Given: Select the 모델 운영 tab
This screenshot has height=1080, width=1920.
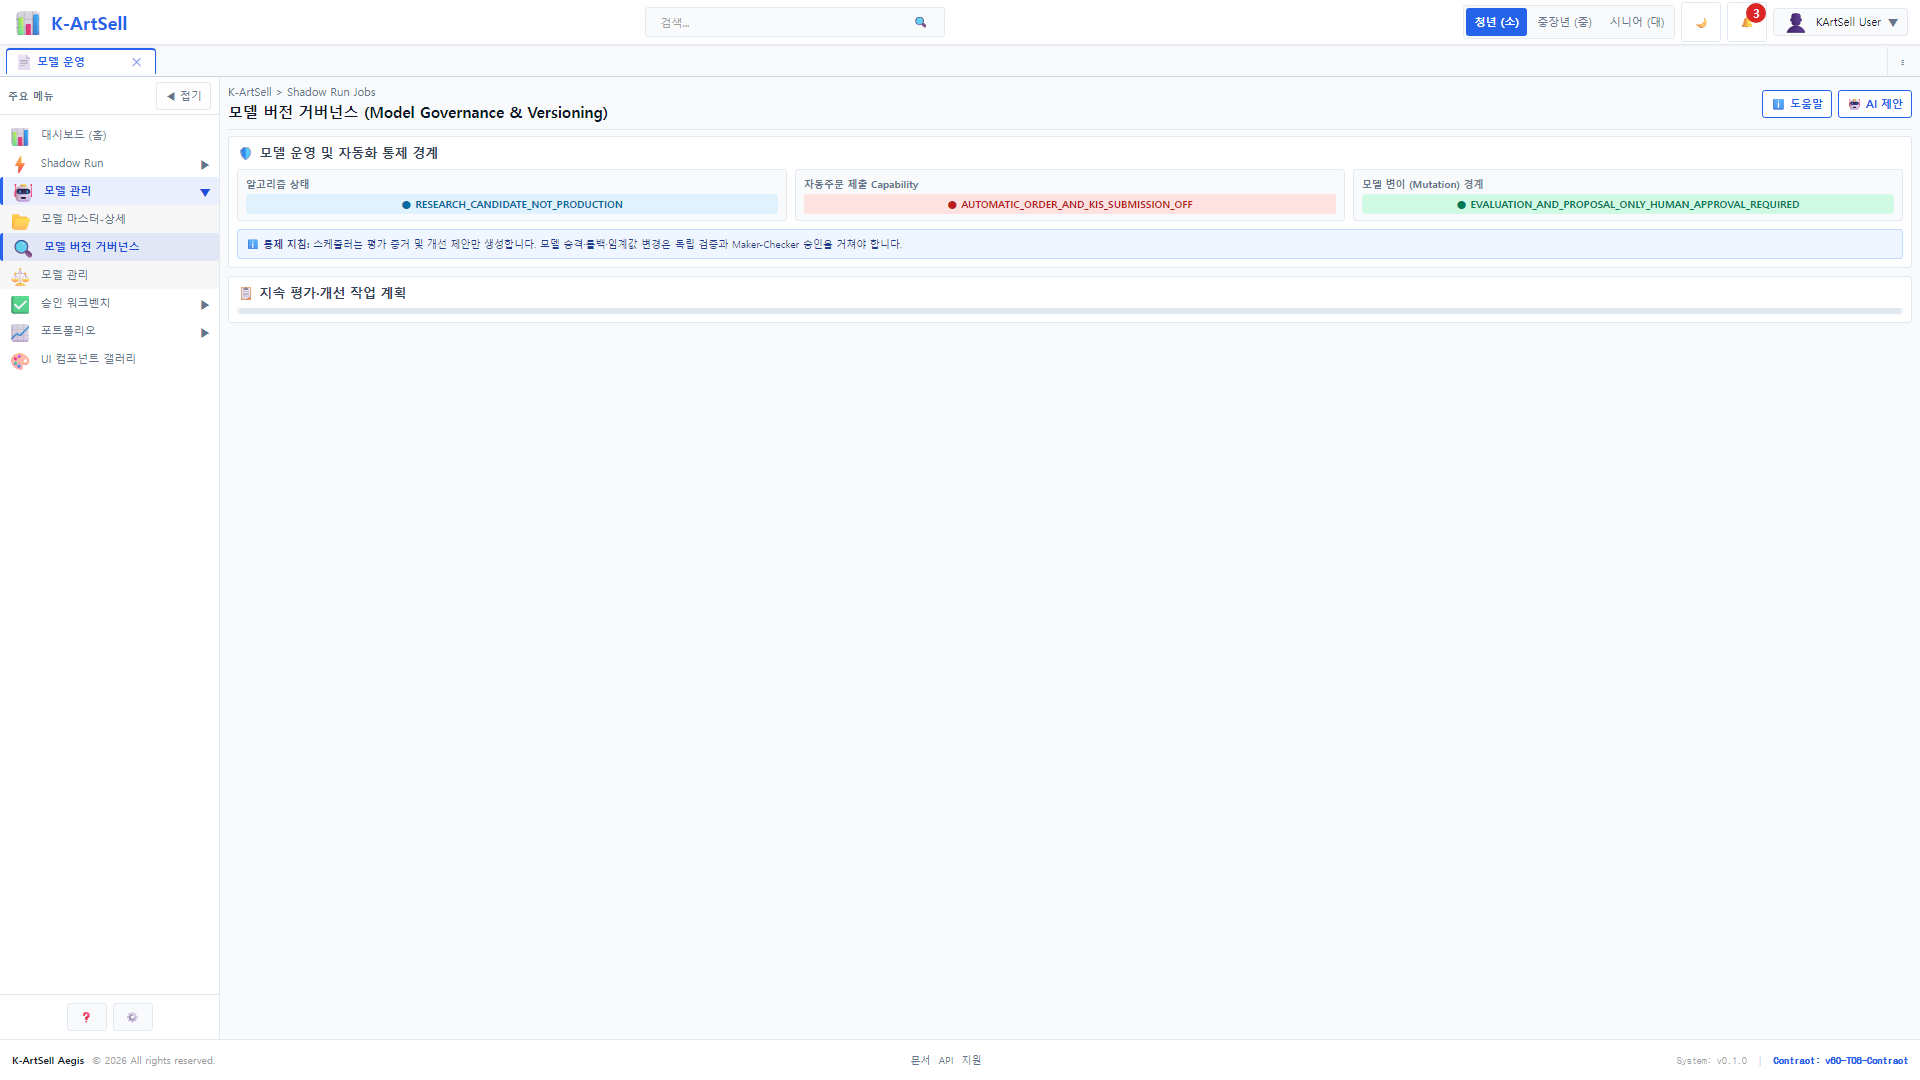Looking at the screenshot, I should [80, 62].
